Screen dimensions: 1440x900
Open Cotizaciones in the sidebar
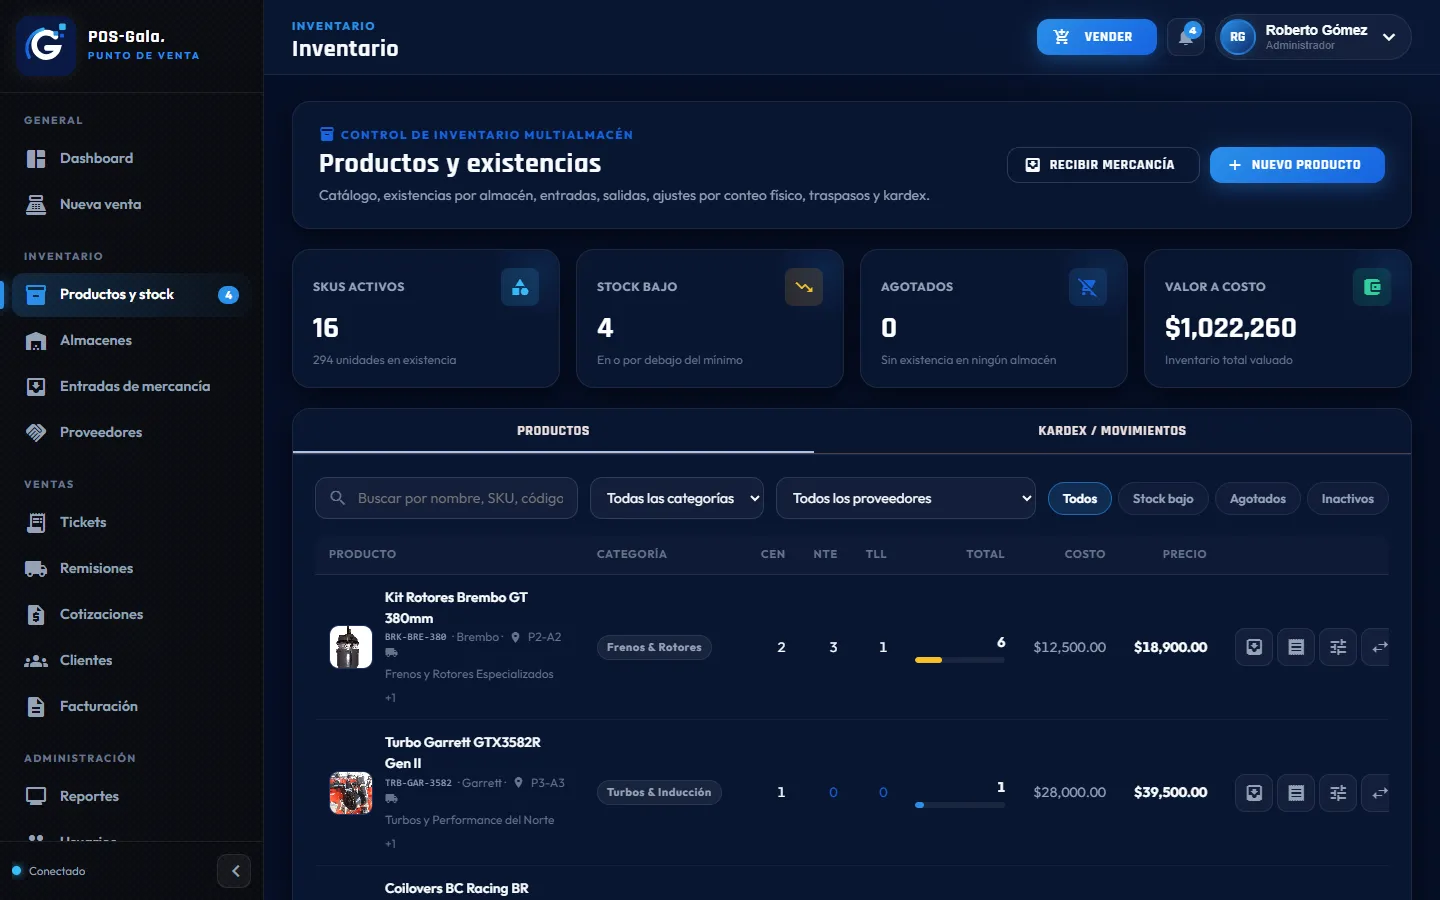tap(131, 614)
